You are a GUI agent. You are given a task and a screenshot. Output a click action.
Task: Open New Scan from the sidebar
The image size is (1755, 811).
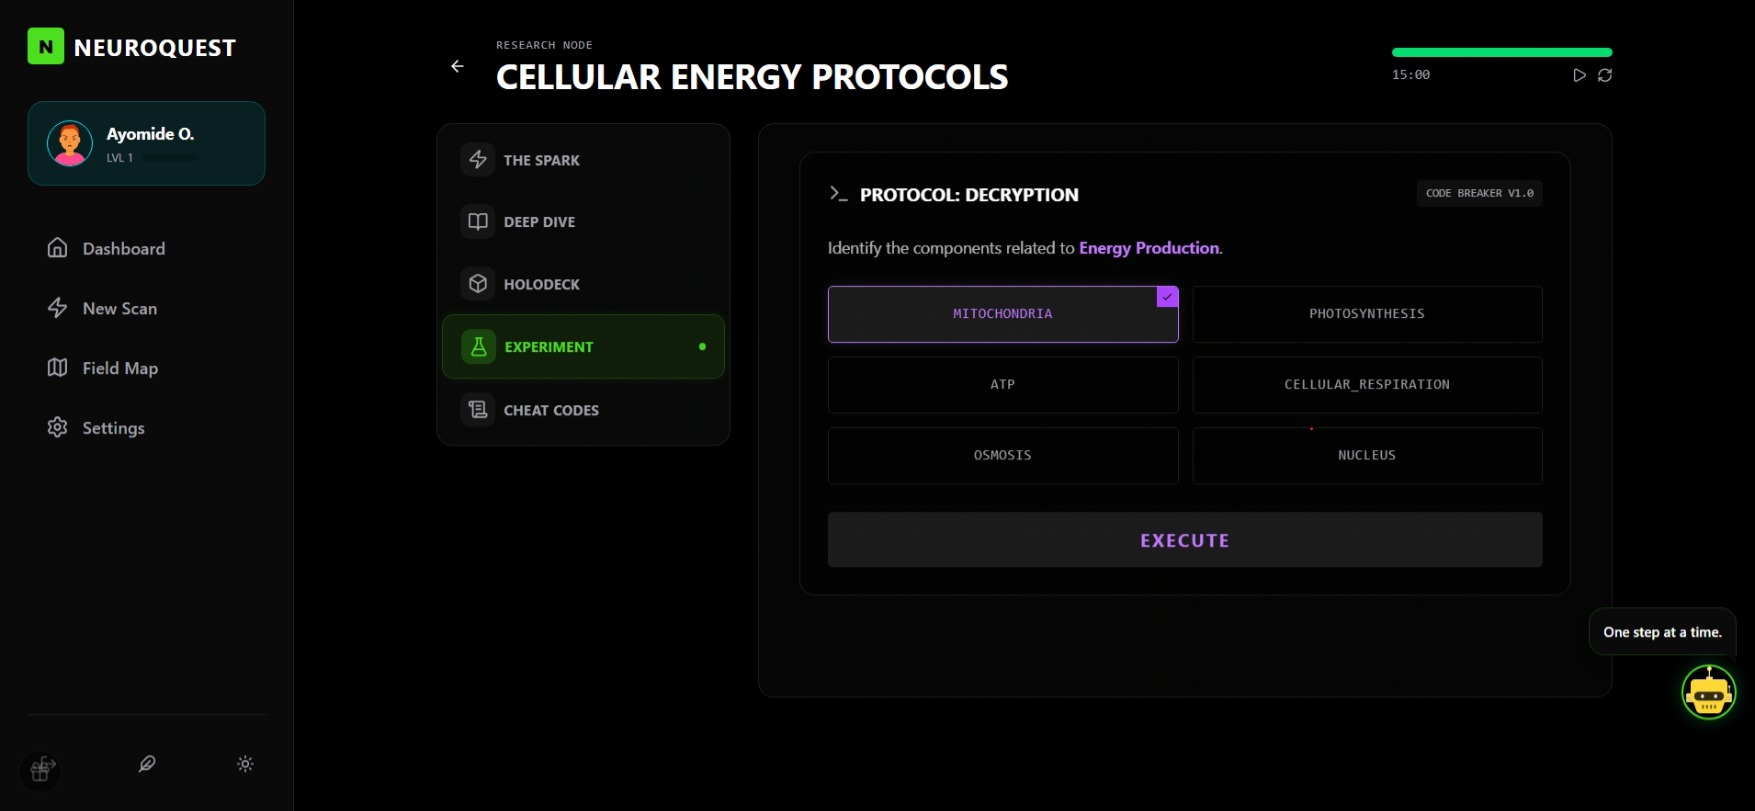click(119, 309)
